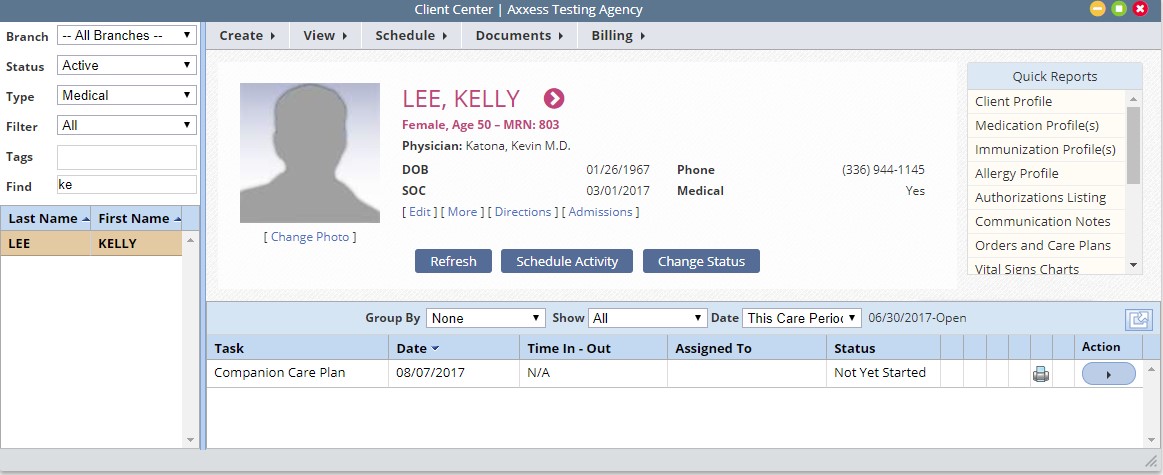1163x475 pixels.
Task: Sort the Last Name column
Action: tap(85, 219)
